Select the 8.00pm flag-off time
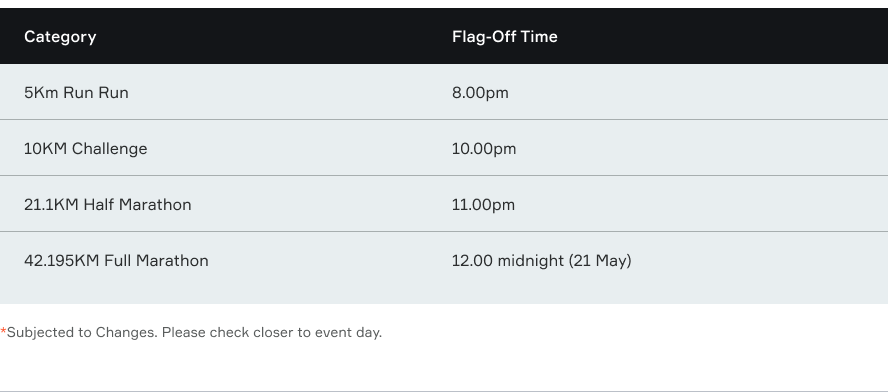This screenshot has height=392, width=888. click(480, 93)
